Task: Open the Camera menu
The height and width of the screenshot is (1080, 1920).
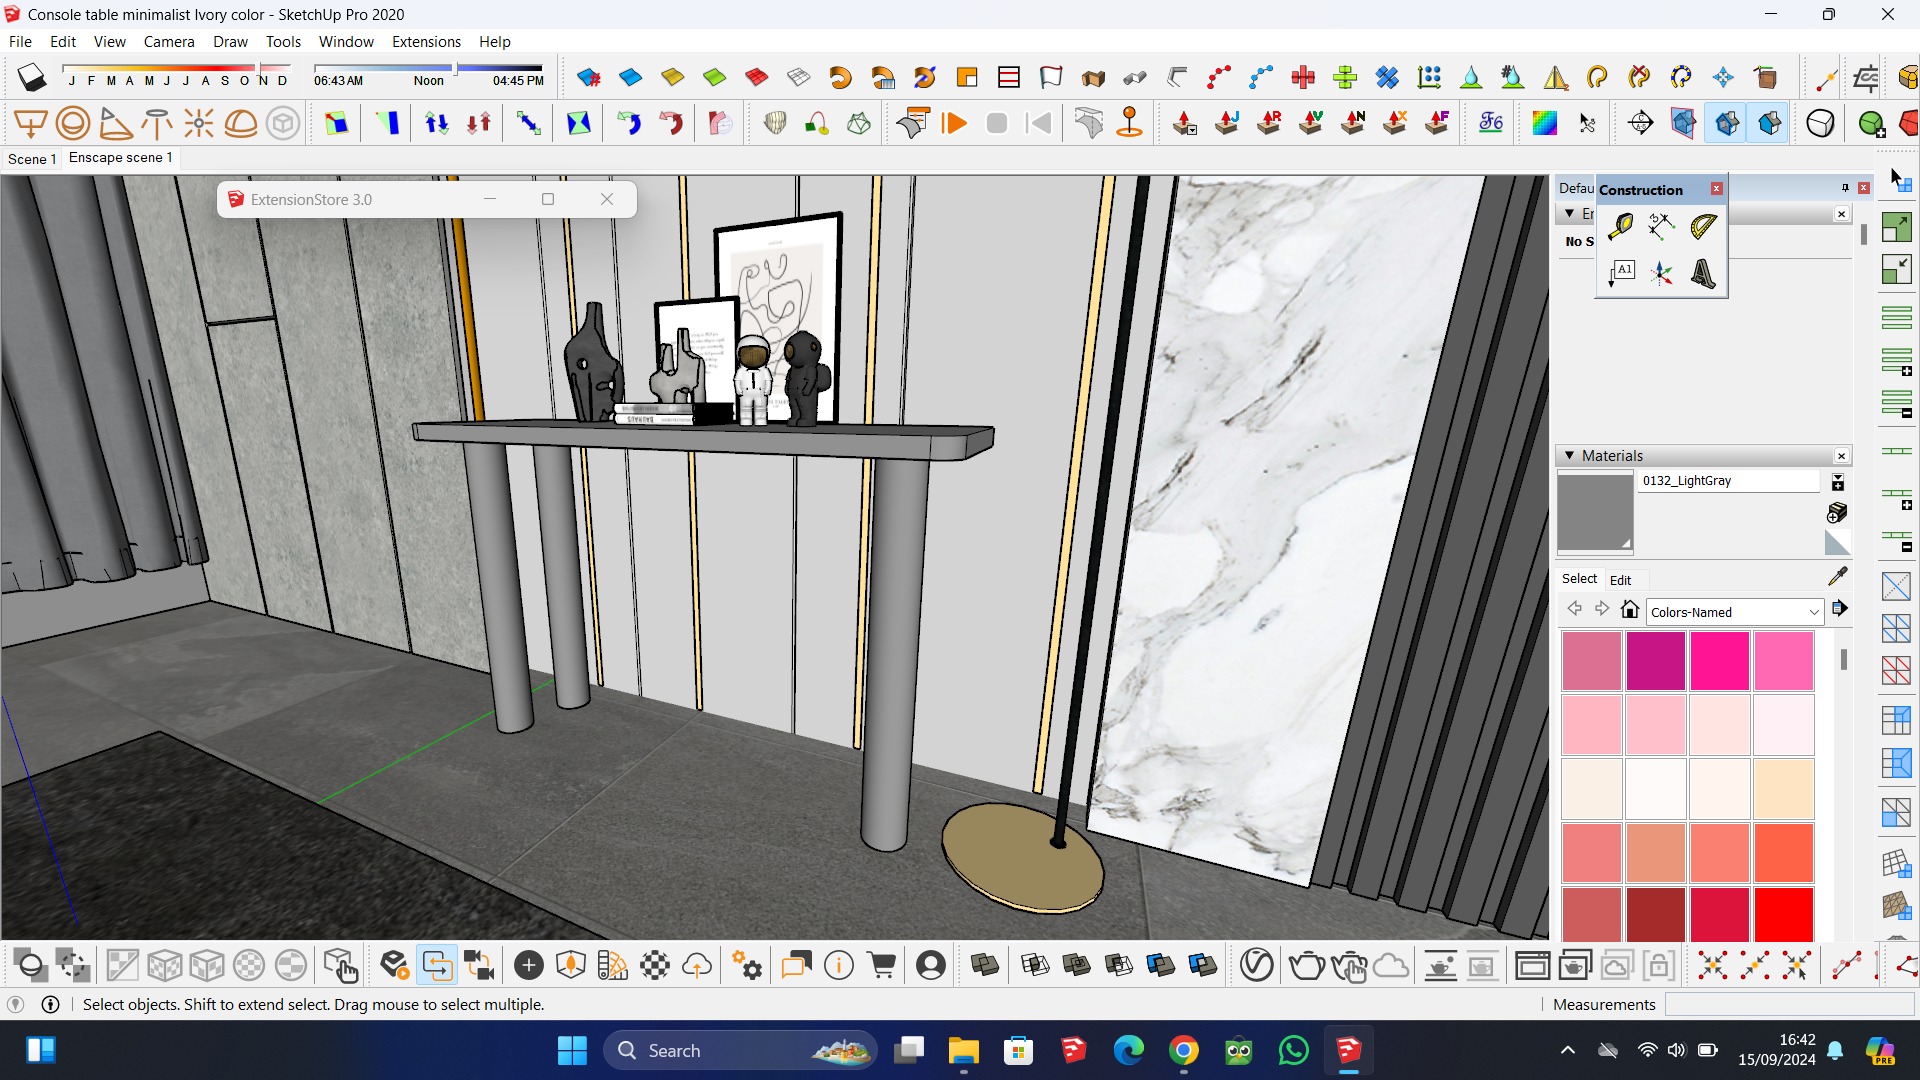Action: (x=169, y=41)
